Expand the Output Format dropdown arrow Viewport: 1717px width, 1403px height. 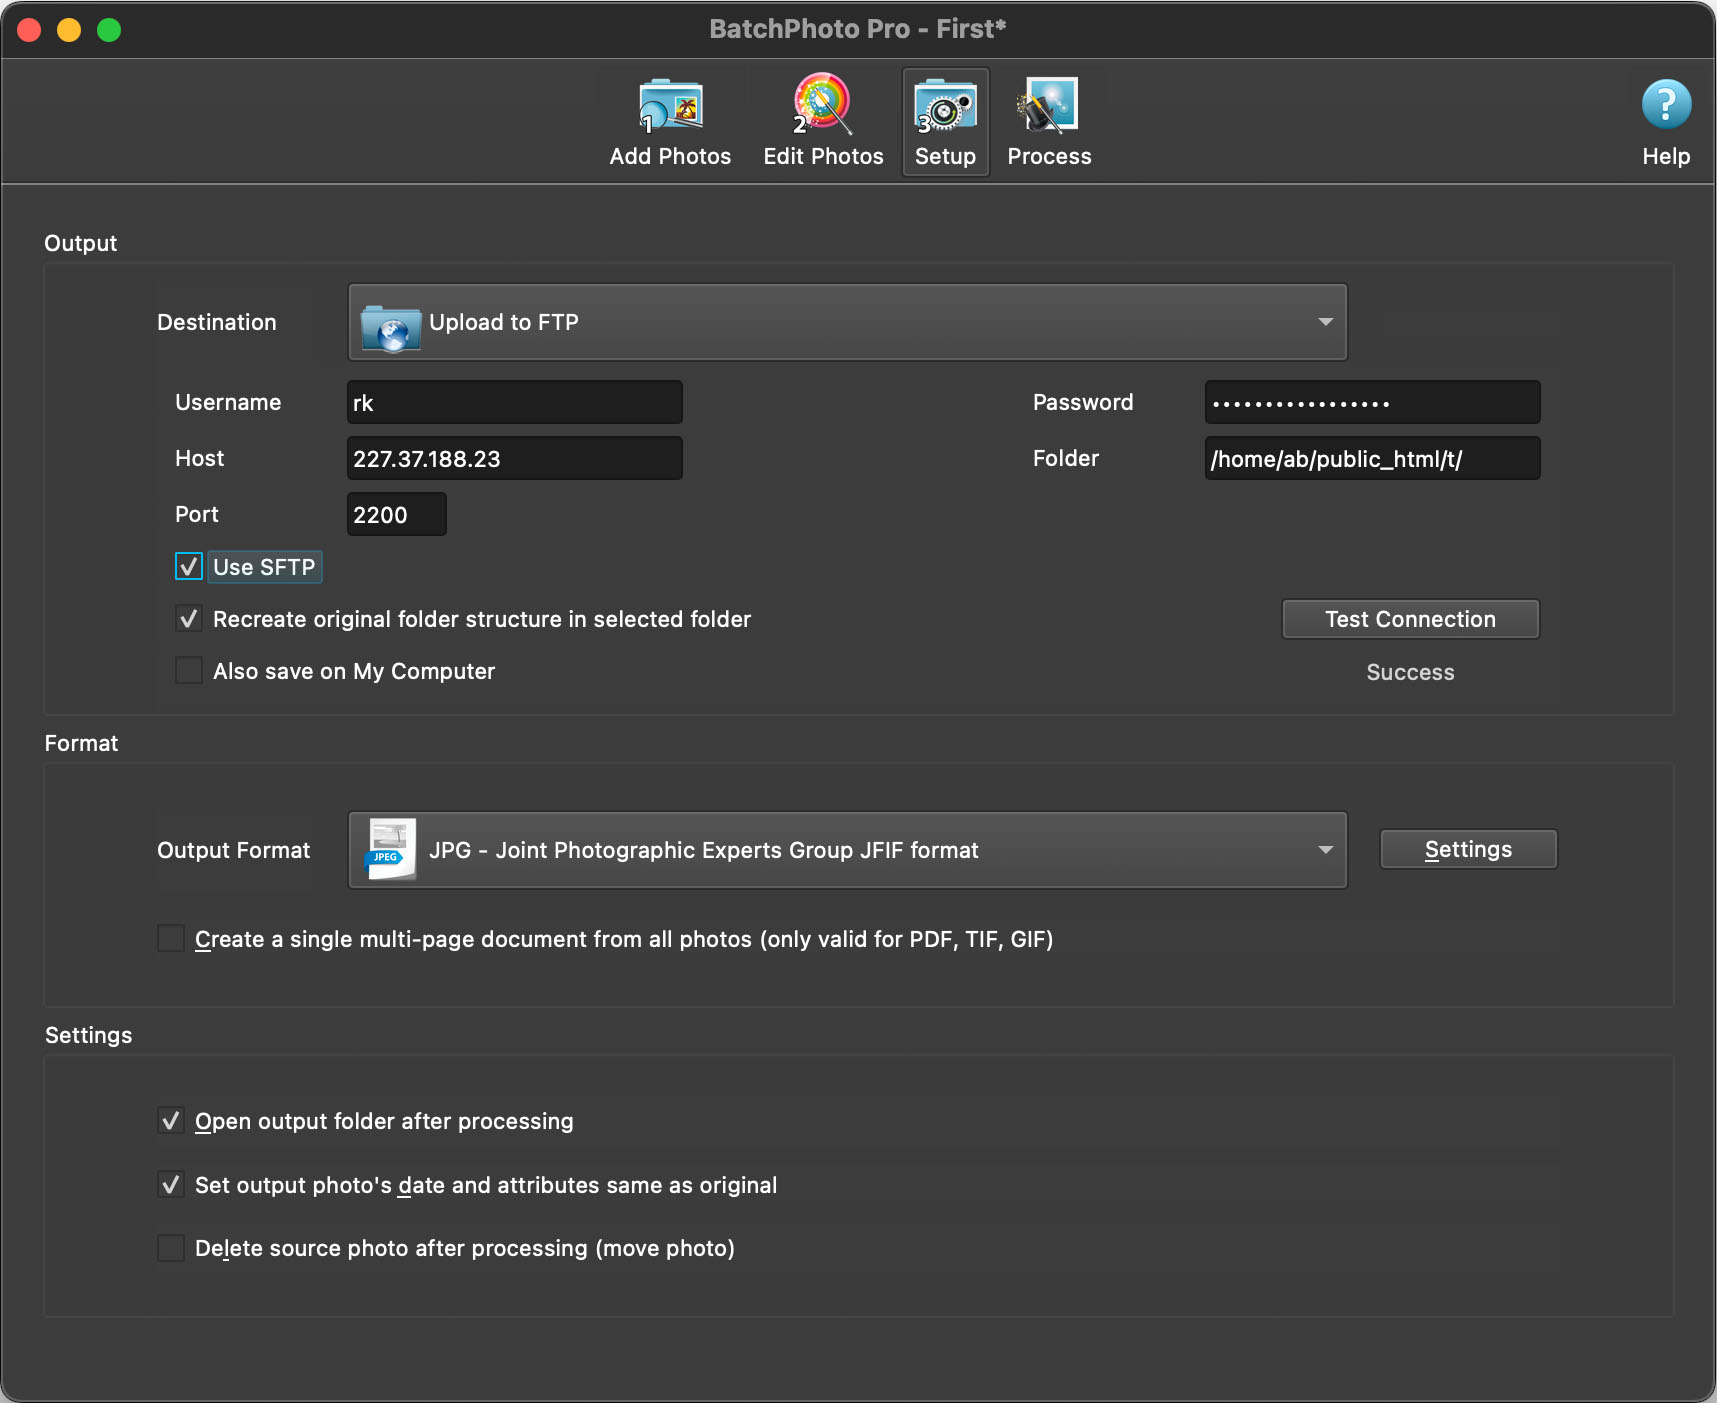pos(1325,850)
